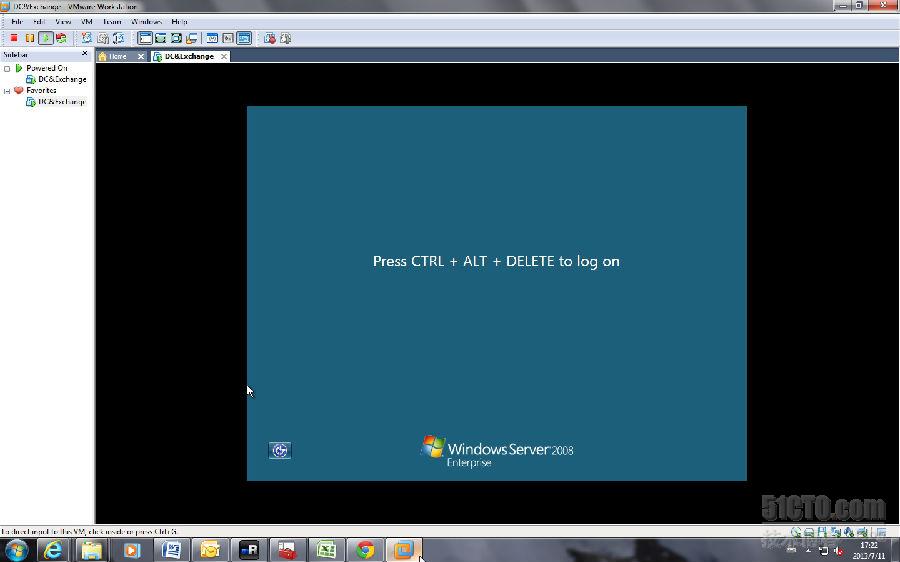Screen dimensions: 900x562
Task: Collapse the Favorites tree group
Action: click(x=7, y=91)
